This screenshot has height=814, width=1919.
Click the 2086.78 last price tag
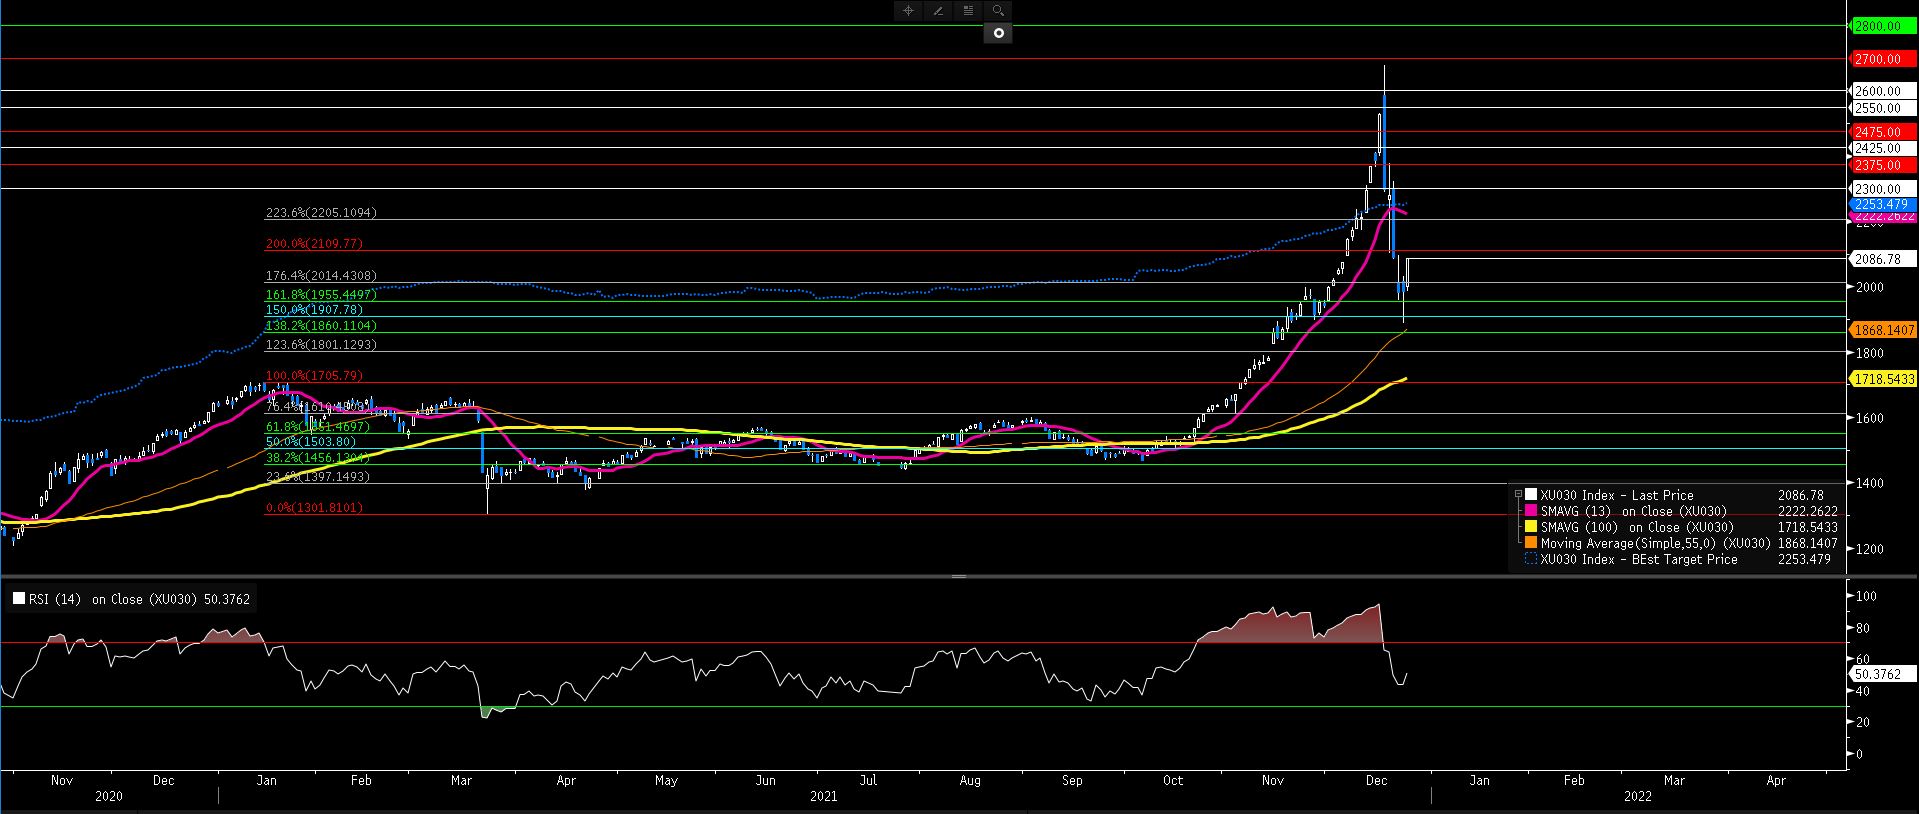(x=1884, y=259)
